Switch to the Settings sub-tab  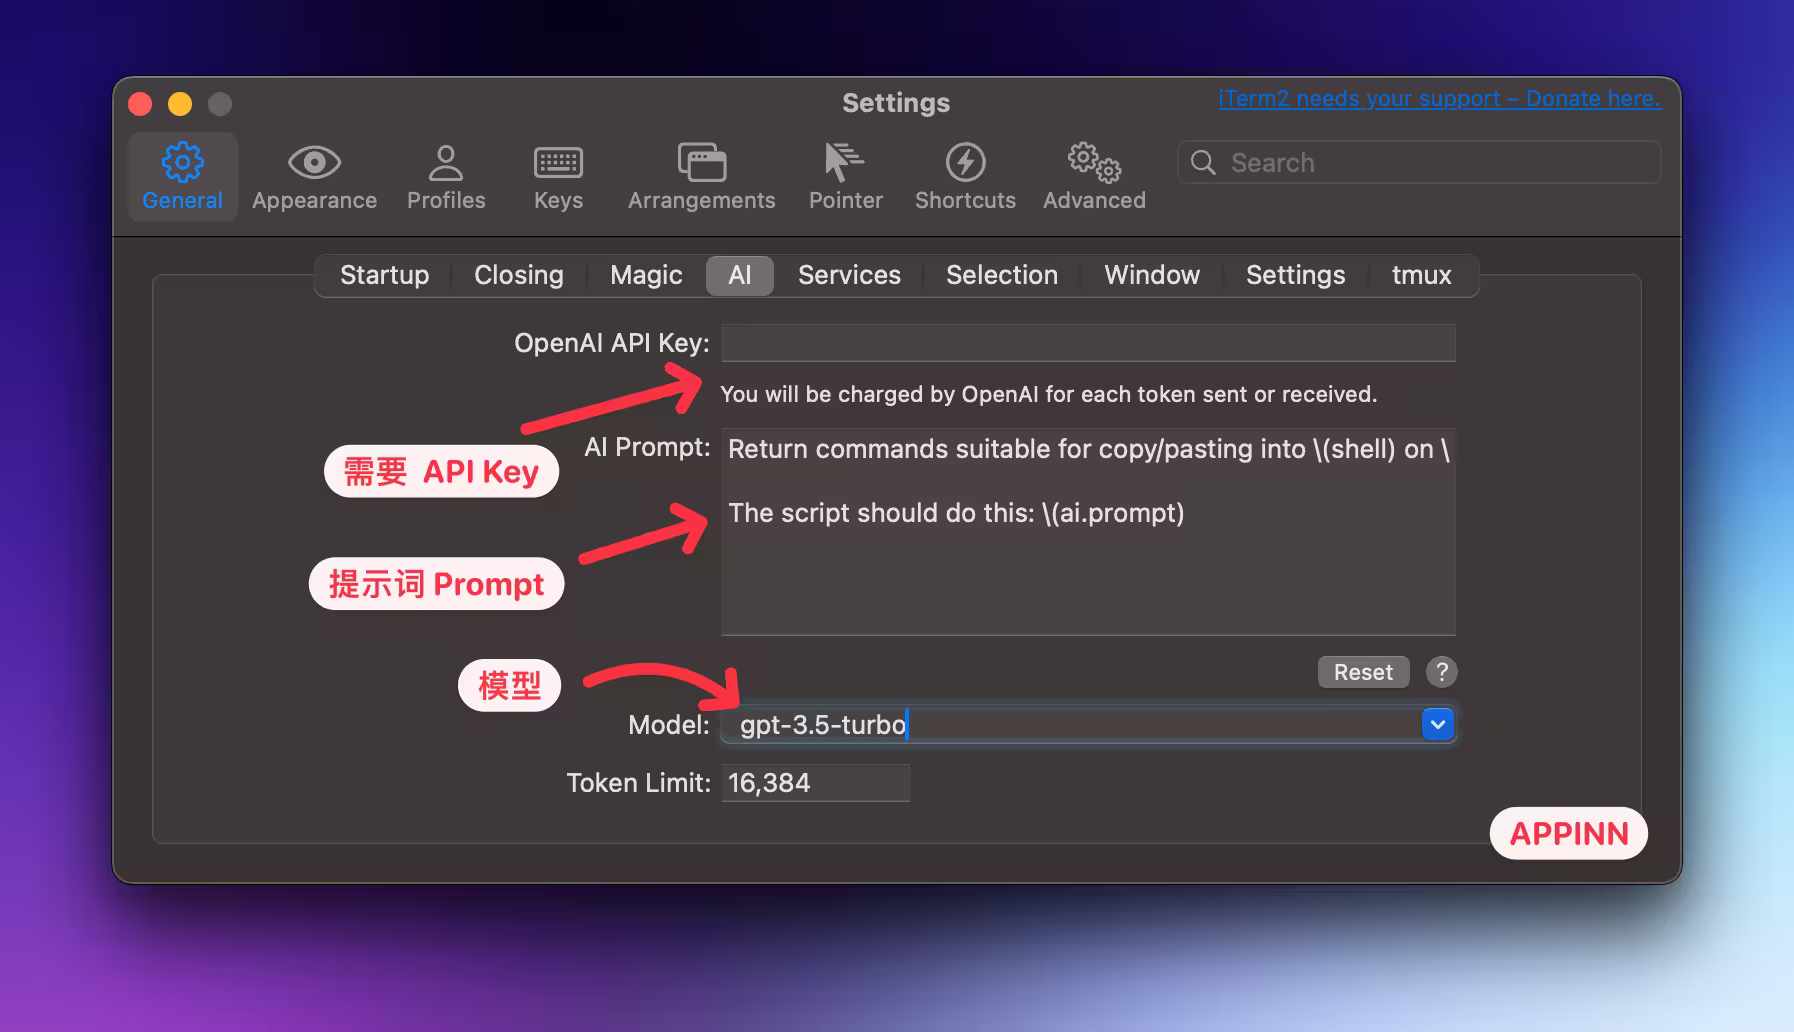click(1295, 276)
